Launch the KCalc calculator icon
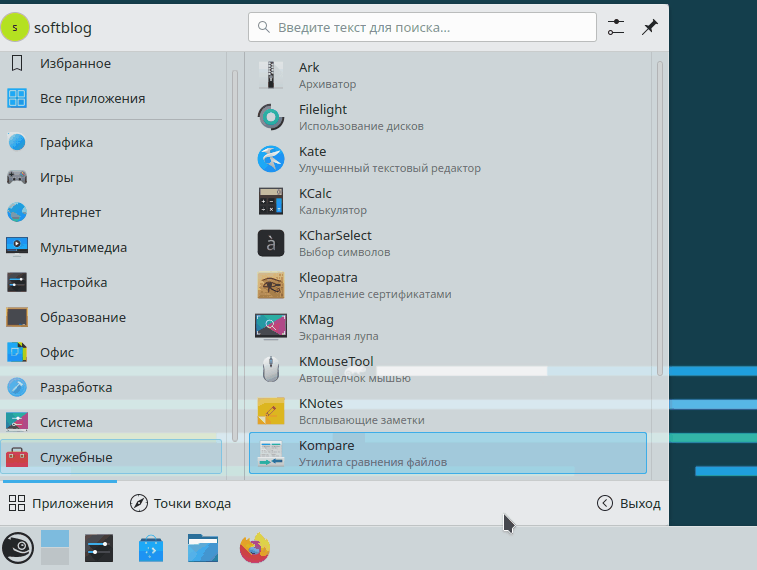The height and width of the screenshot is (570, 757). tap(271, 201)
